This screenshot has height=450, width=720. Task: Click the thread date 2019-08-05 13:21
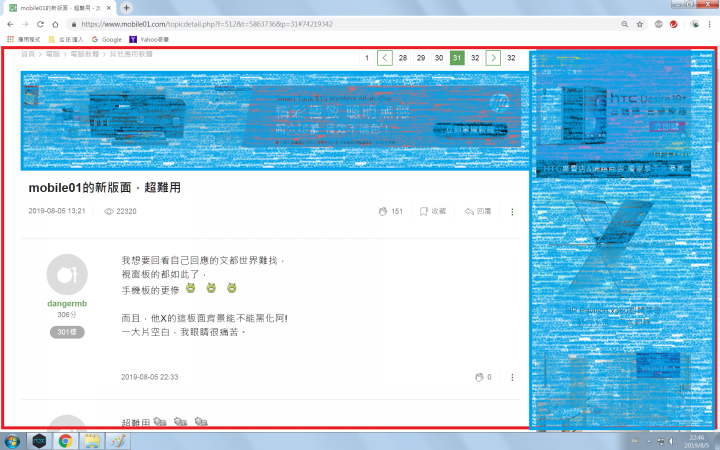57,211
